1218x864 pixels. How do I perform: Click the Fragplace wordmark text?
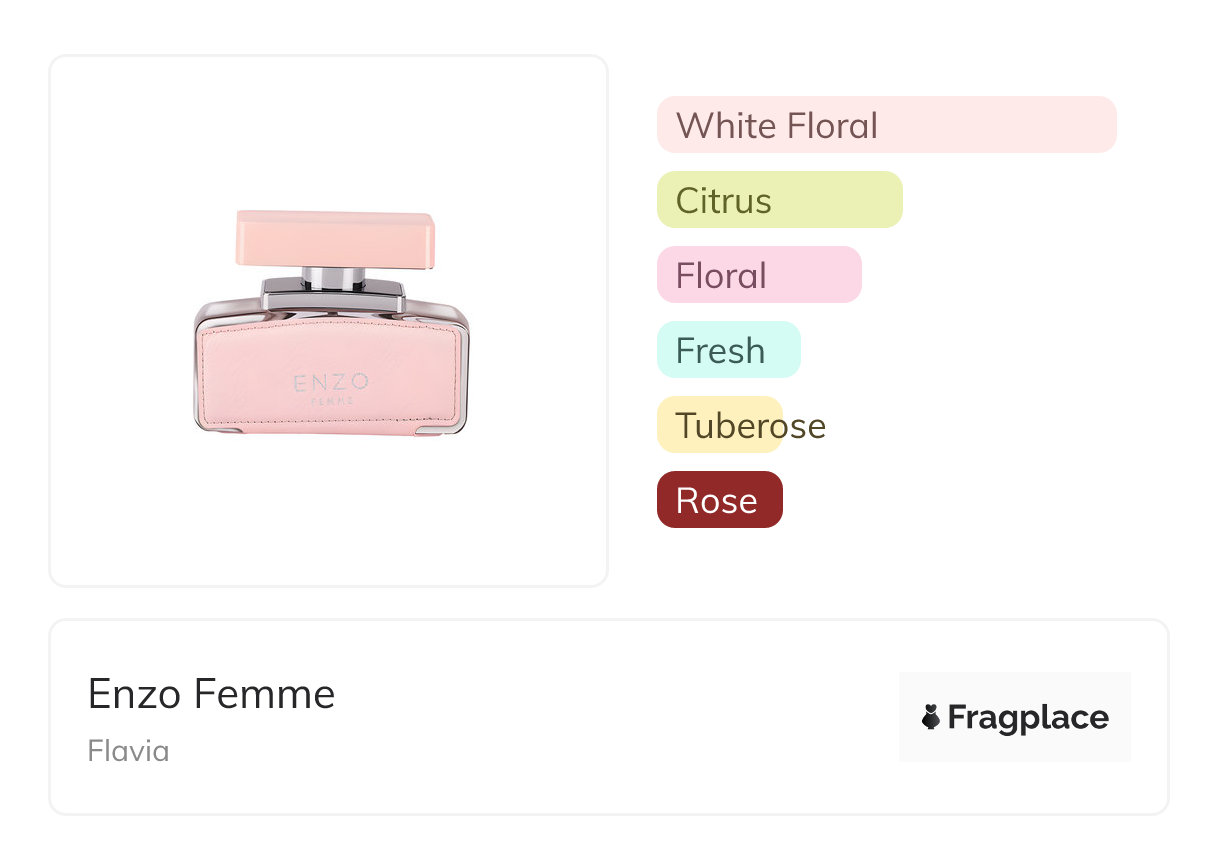point(1028,717)
